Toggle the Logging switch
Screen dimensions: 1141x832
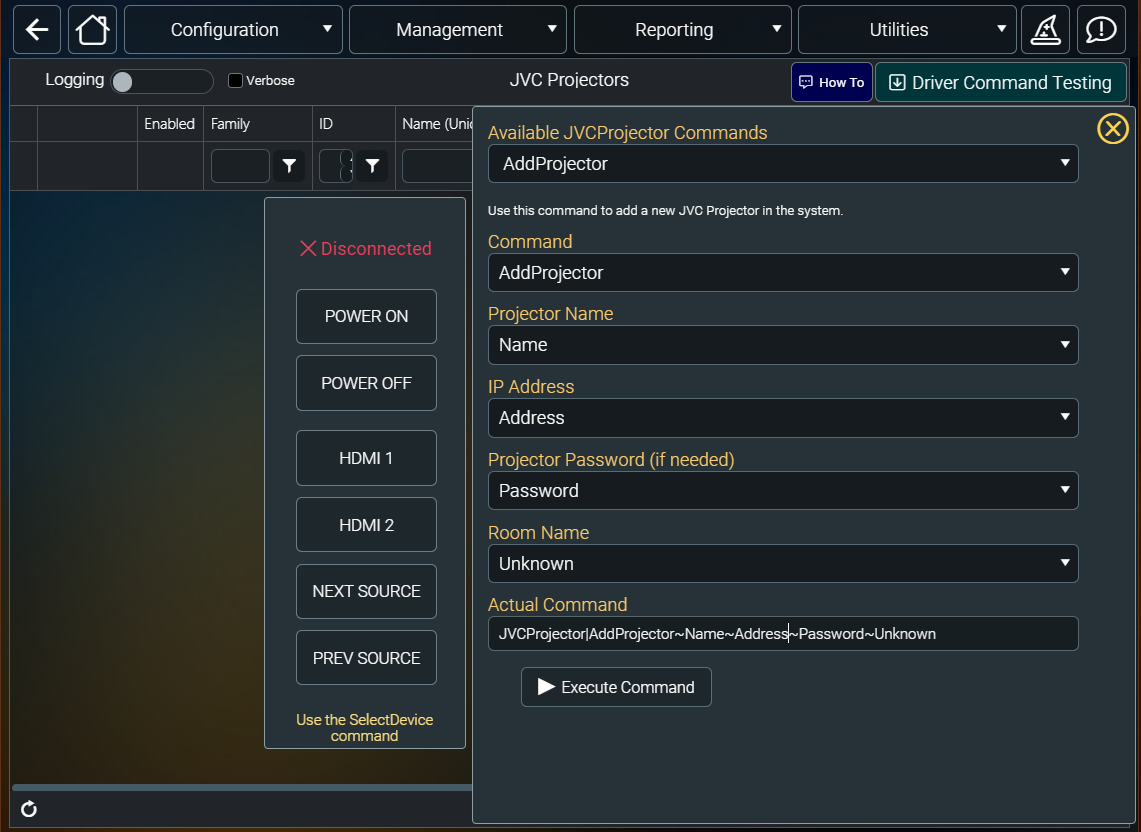[162, 82]
